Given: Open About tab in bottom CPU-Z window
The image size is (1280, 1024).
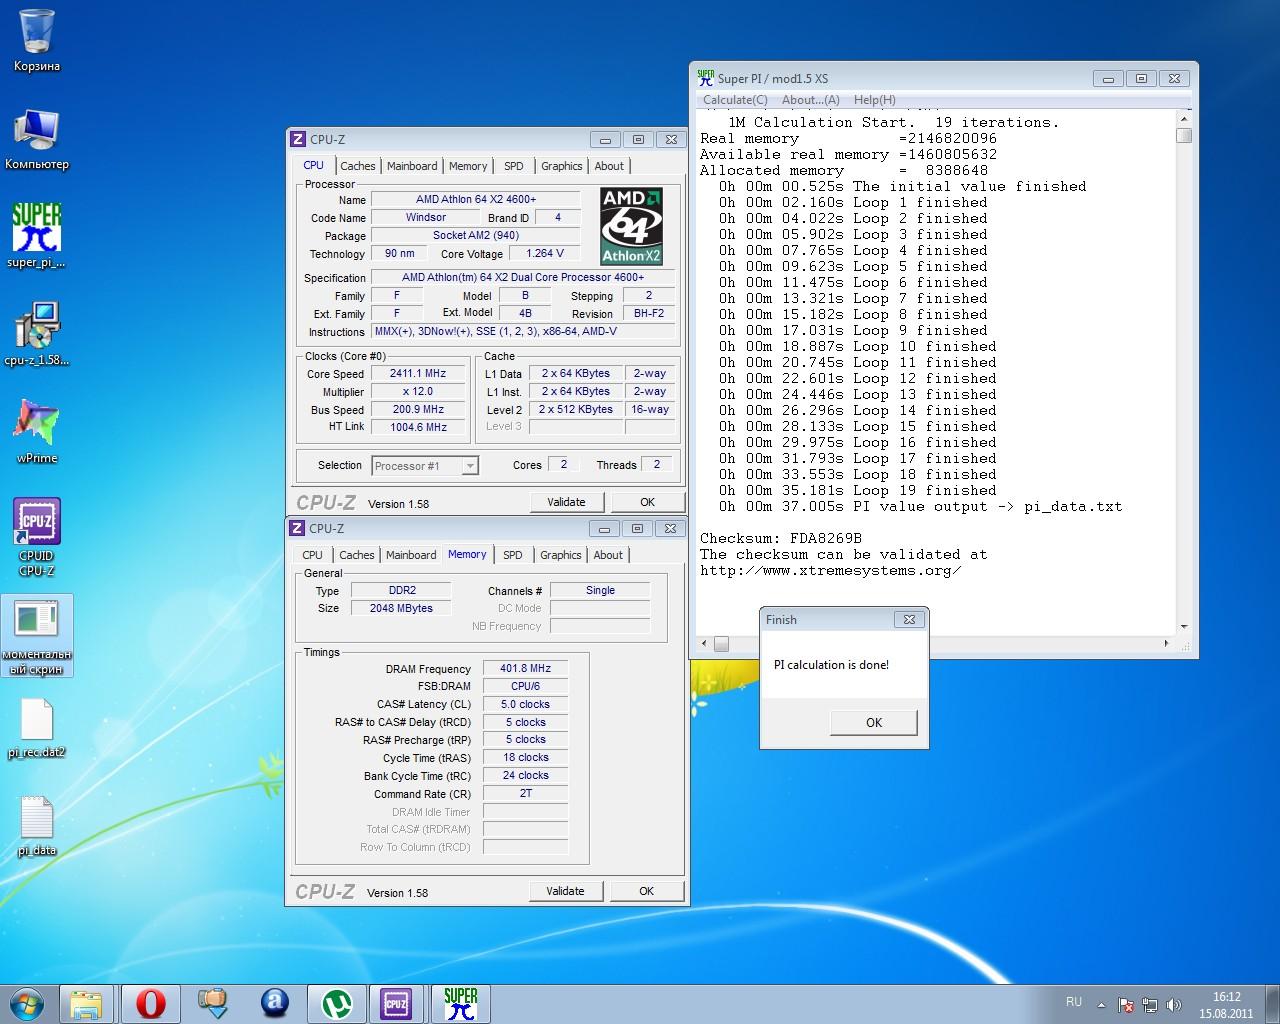Looking at the screenshot, I should pos(608,555).
